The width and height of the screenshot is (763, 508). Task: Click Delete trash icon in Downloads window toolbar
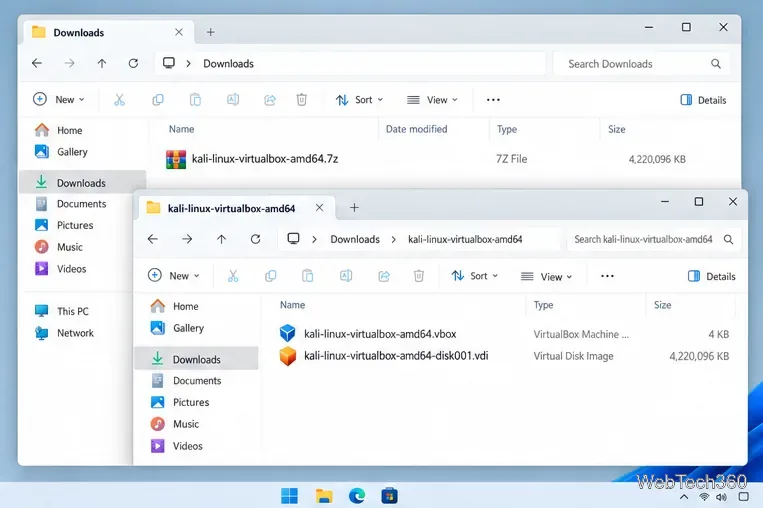[x=302, y=100]
